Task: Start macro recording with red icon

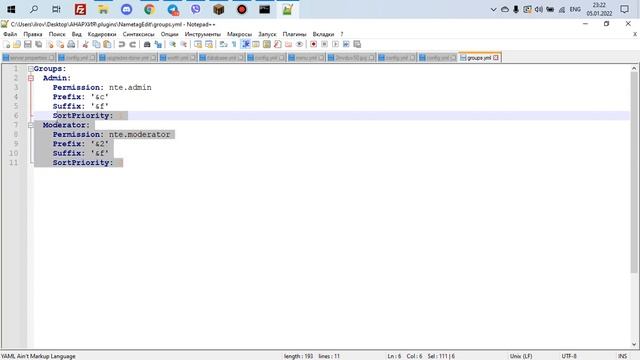Action: [x=313, y=44]
